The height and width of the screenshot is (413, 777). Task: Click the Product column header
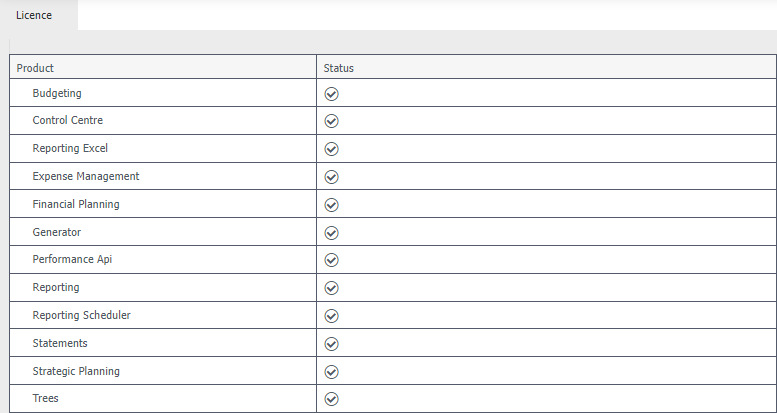tap(35, 68)
